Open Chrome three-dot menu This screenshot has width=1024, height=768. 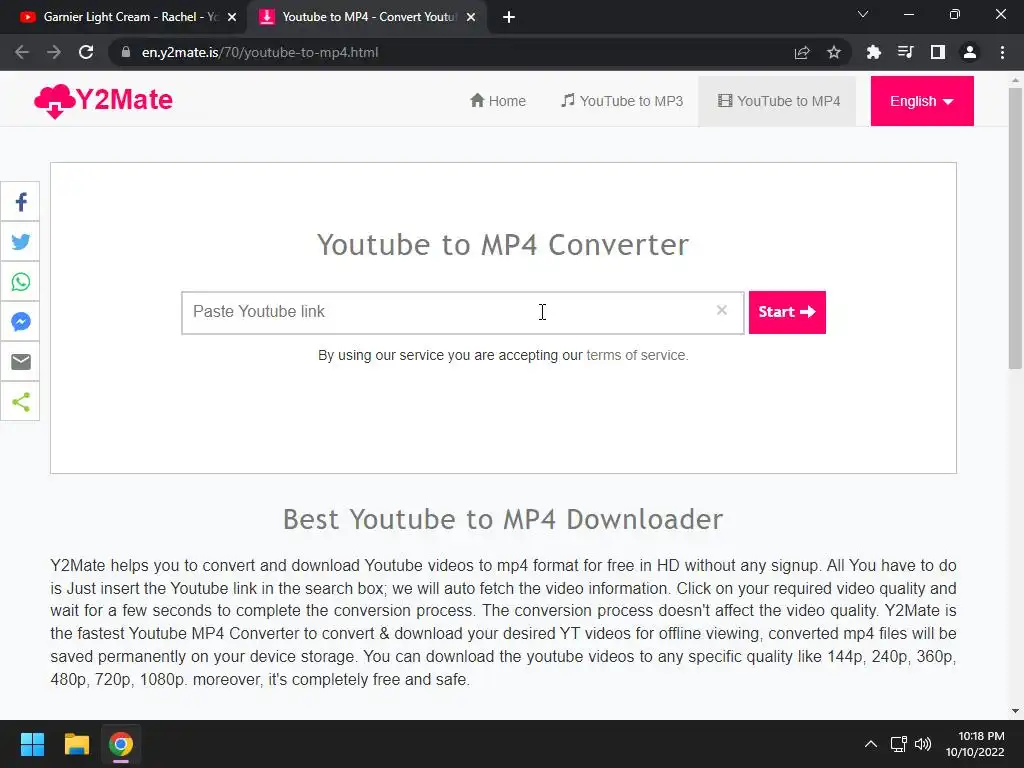pos(1002,52)
